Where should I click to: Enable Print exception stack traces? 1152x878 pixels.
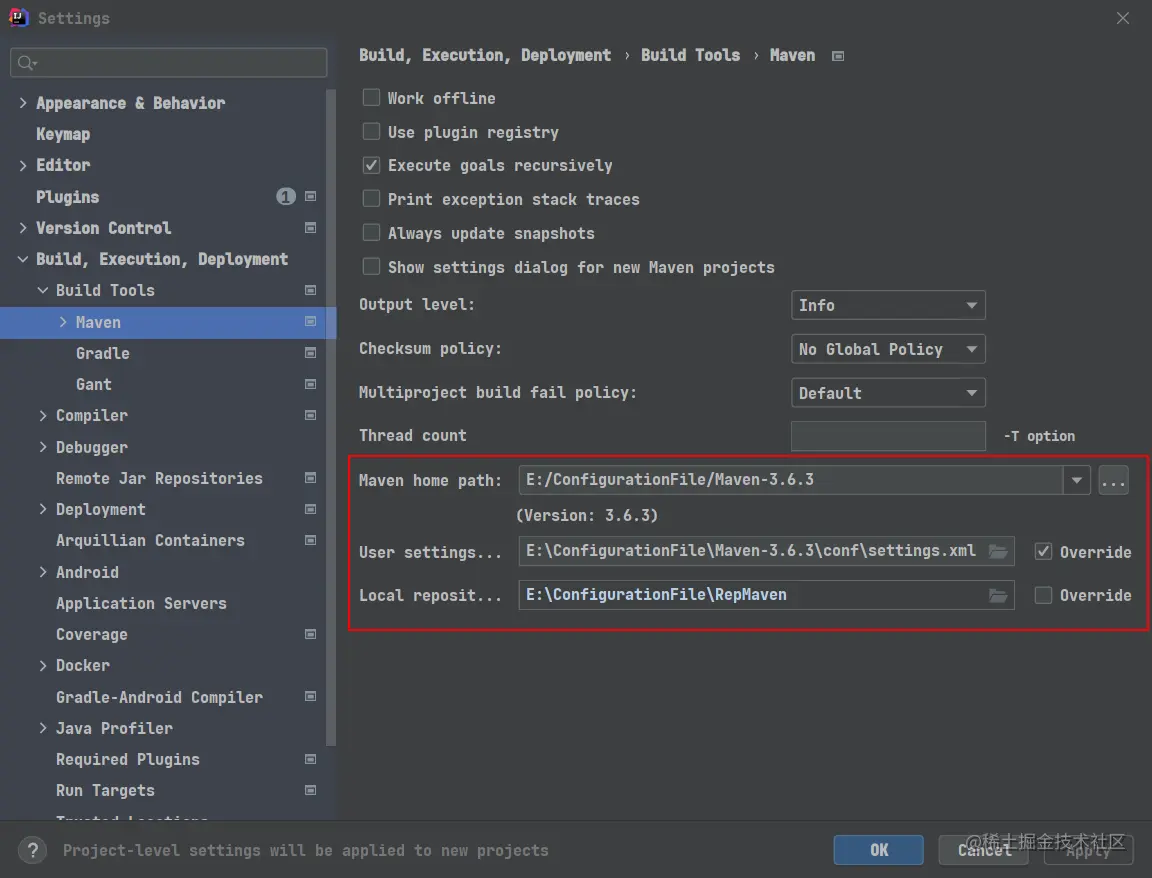pyautogui.click(x=372, y=198)
